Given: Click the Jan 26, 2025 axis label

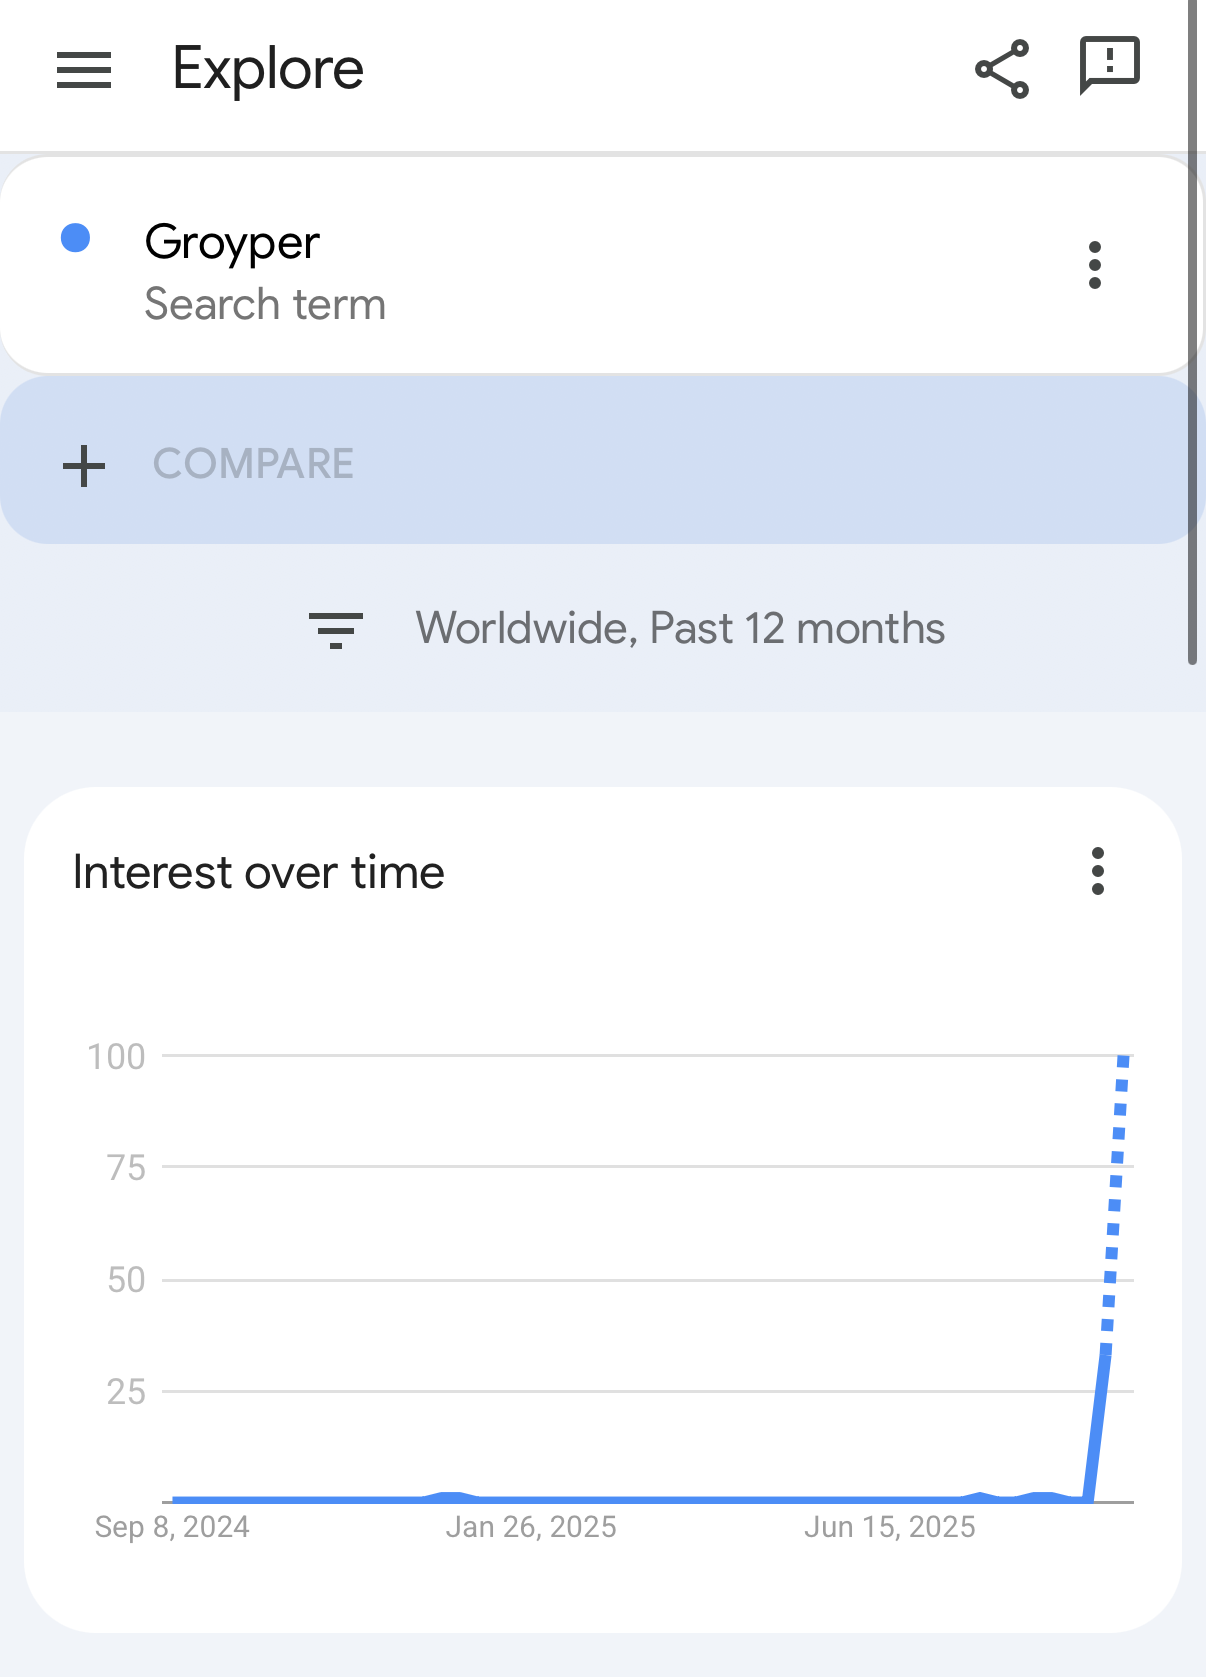Looking at the screenshot, I should coord(531,1527).
